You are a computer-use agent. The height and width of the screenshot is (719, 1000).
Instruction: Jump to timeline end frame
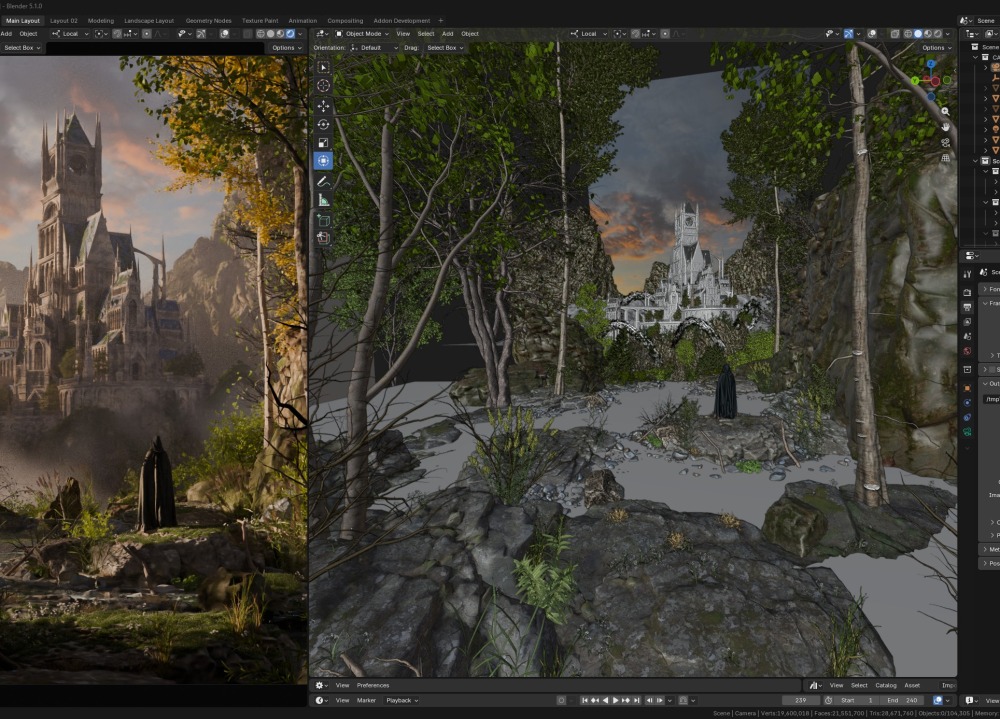point(636,700)
